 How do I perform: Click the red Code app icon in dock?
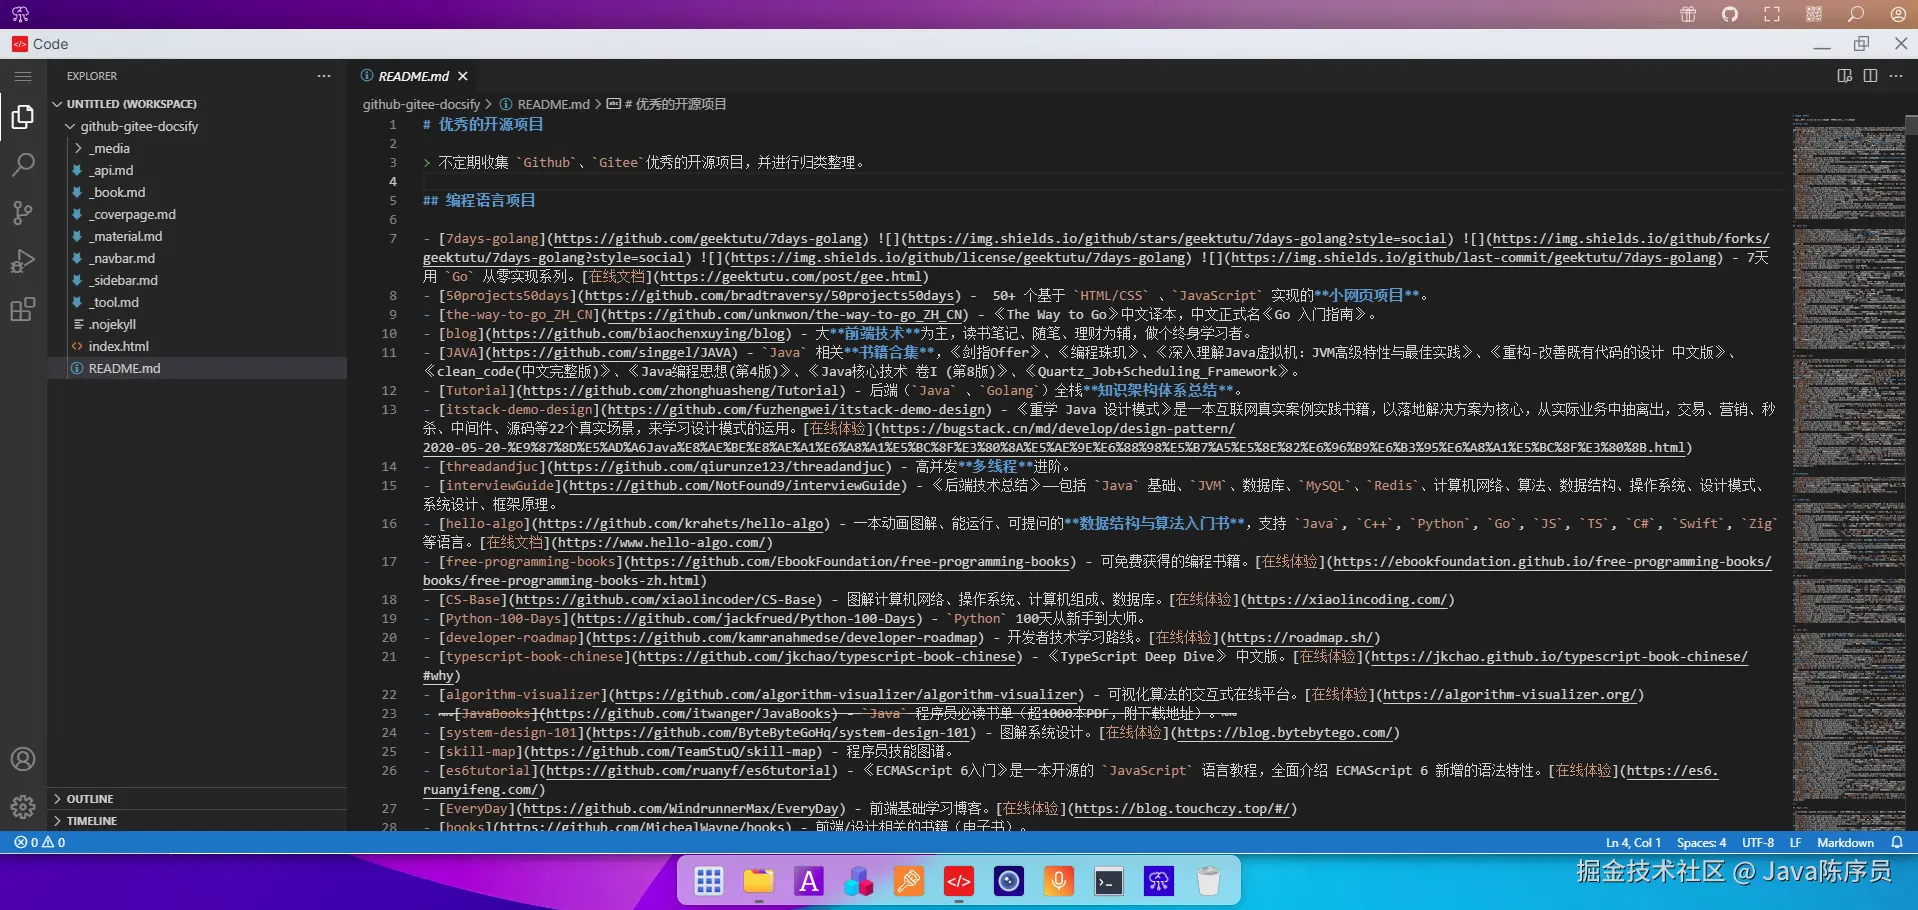(x=959, y=881)
